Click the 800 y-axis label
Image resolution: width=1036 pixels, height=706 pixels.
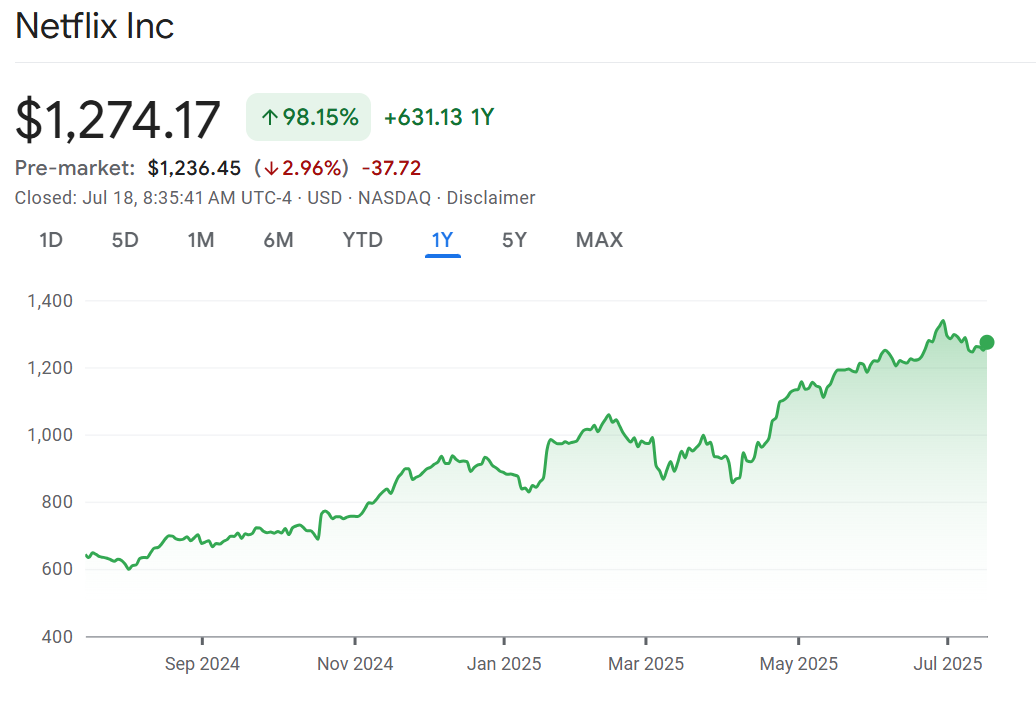pyautogui.click(x=57, y=502)
